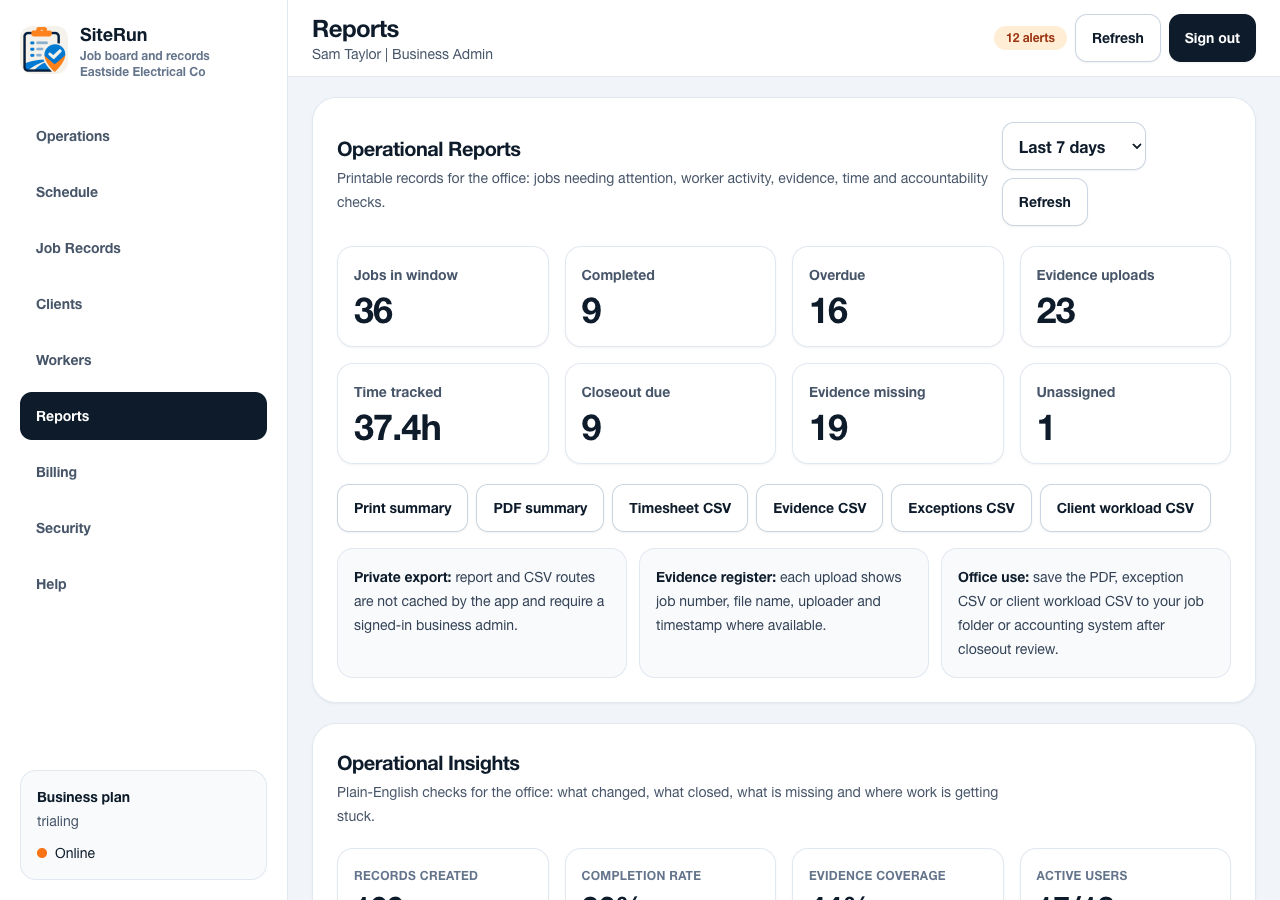The image size is (1280, 900).
Task: Click the Evidence missing card
Action: (898, 414)
